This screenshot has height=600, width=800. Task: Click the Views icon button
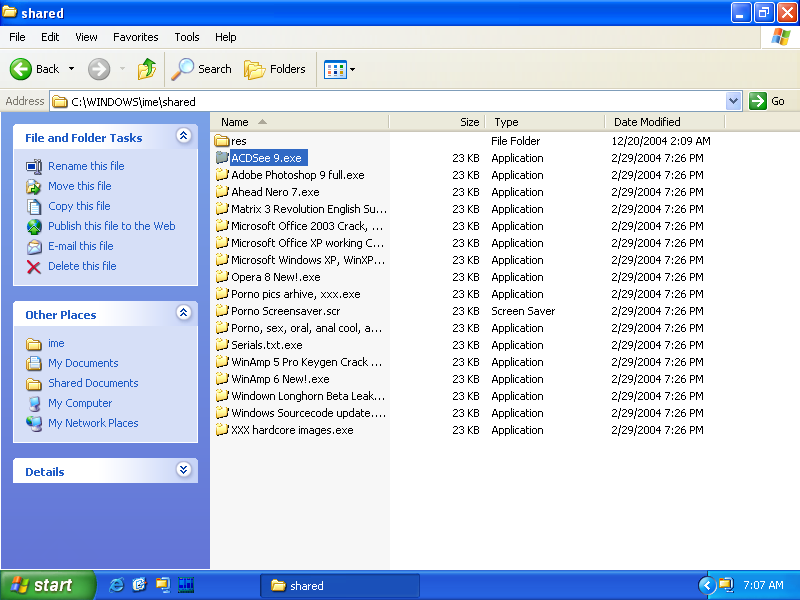tap(335, 69)
